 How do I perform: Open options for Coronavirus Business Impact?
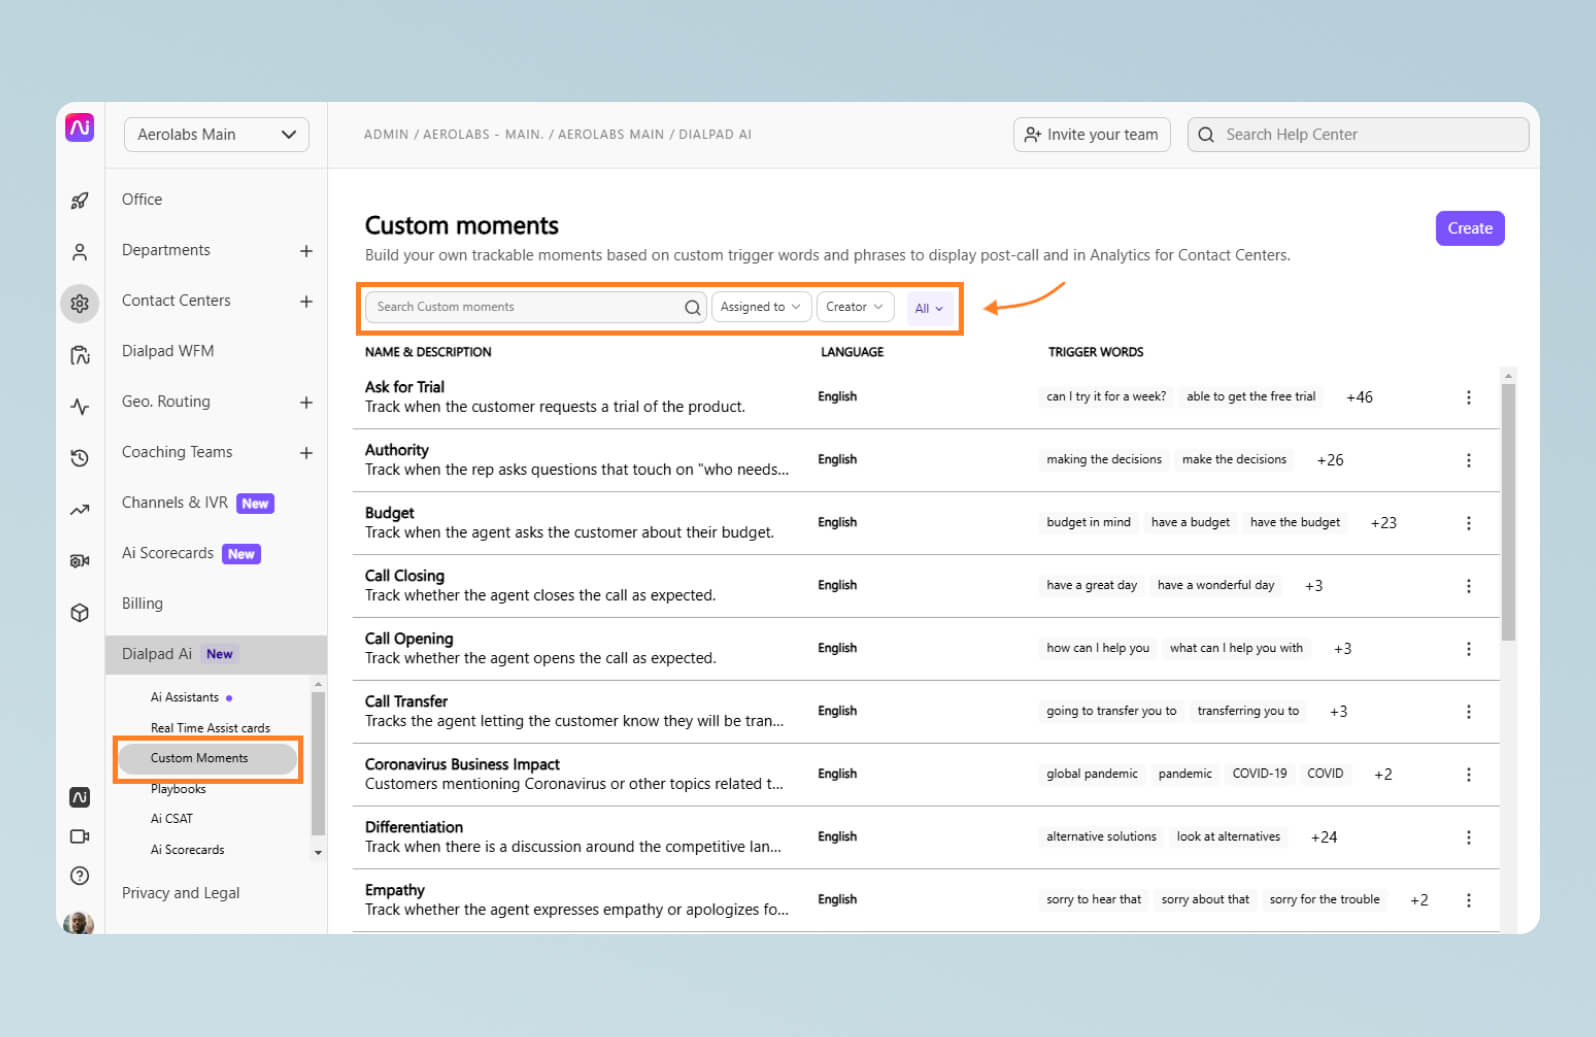tap(1468, 775)
